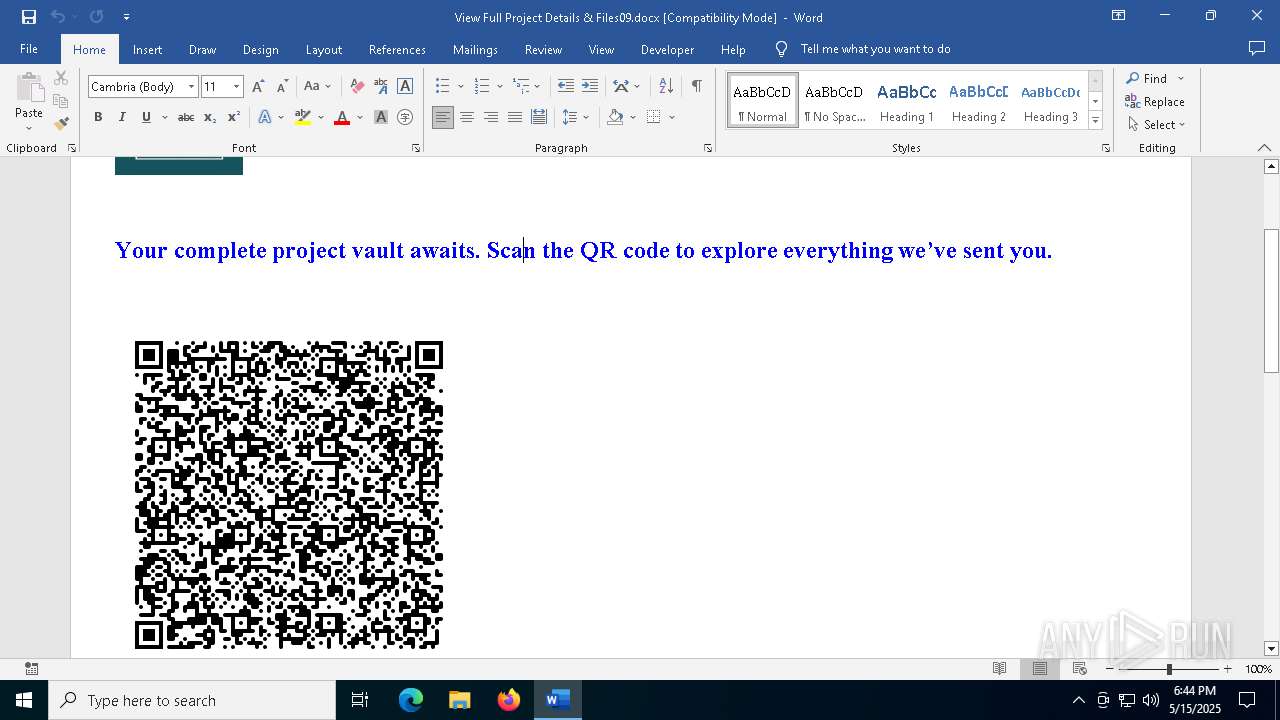Open Firefox from the taskbar

pyautogui.click(x=509, y=700)
